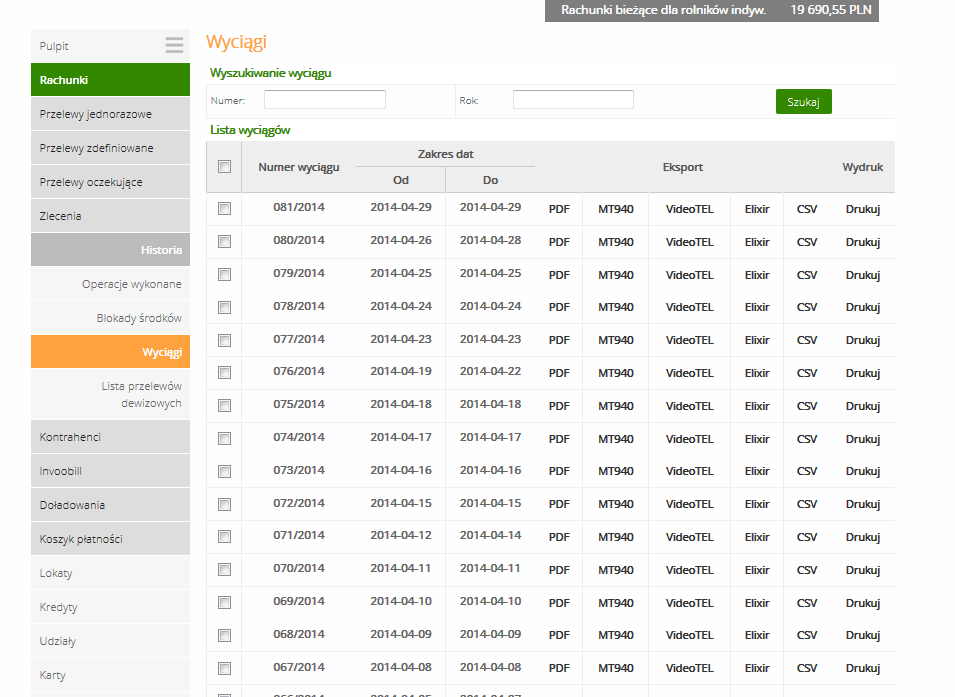Export statement 070/2014 as VideoTEL

689,570
